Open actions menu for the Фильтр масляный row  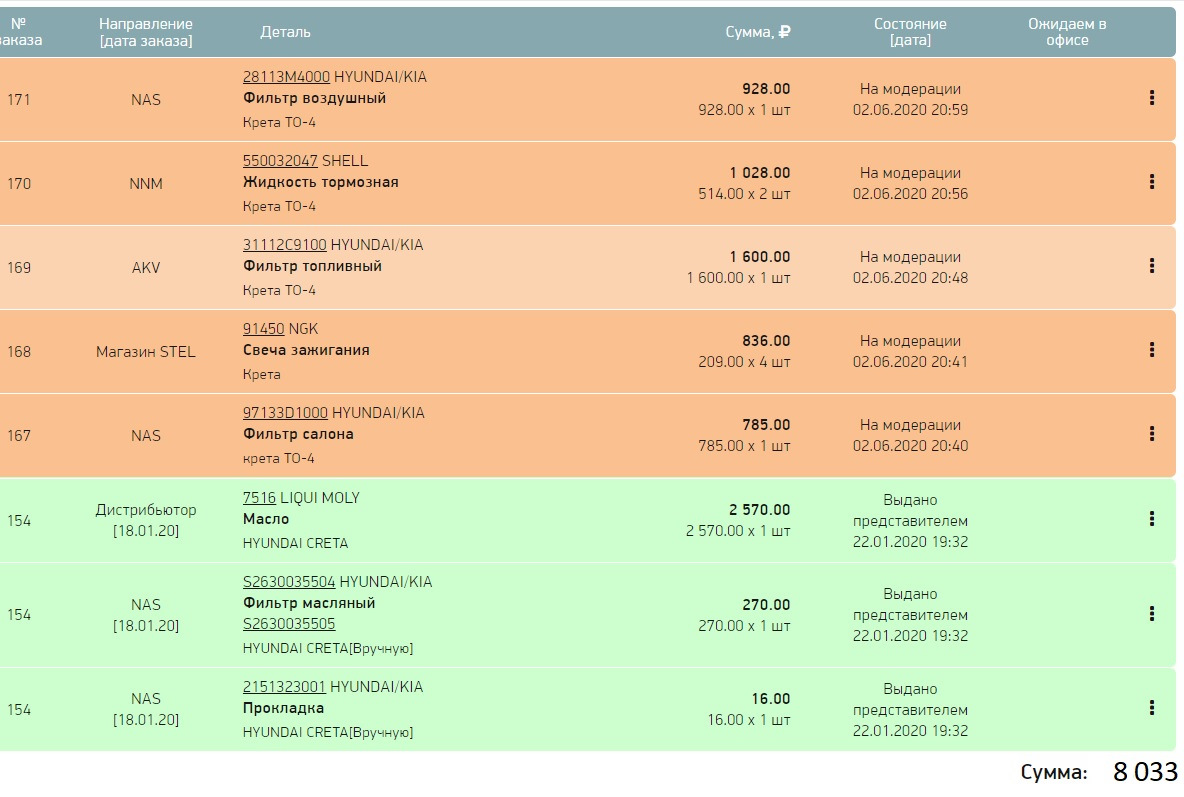point(1152,613)
